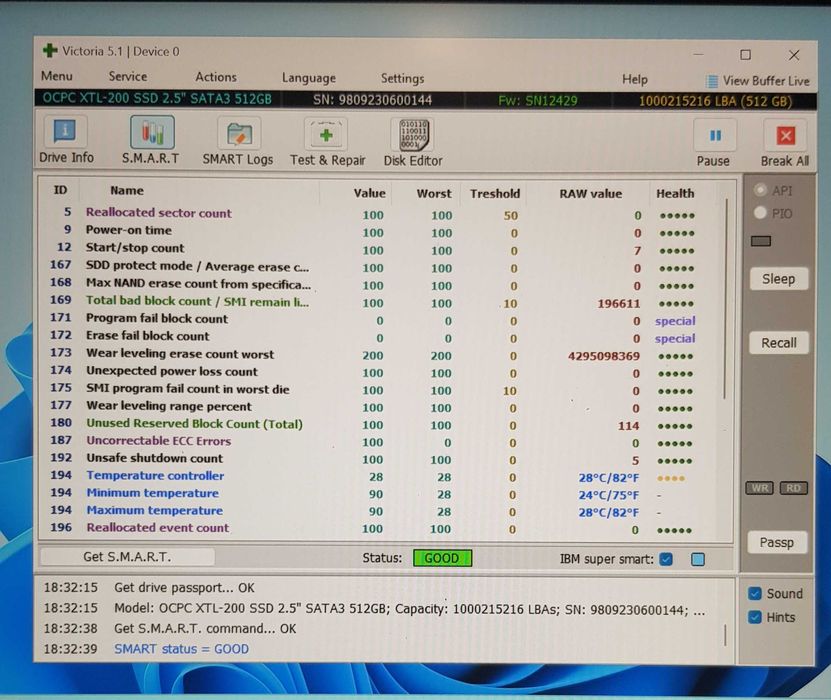Open the Drive Info panel icon
831x700 pixels.
pos(65,131)
